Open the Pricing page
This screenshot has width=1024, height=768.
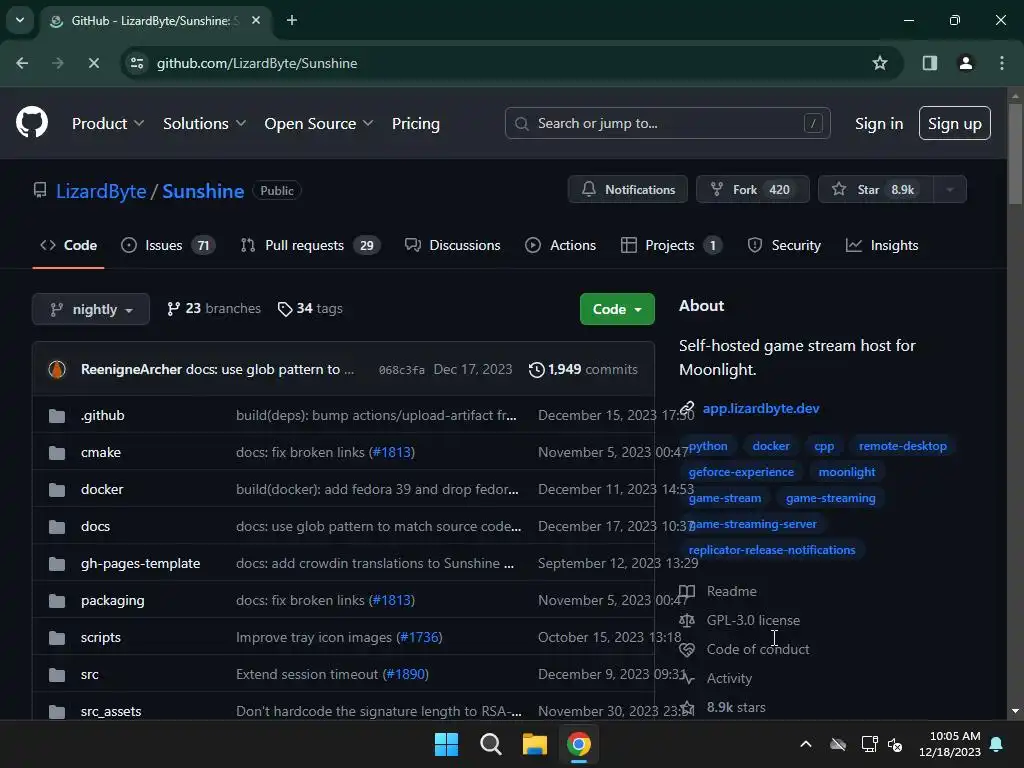point(415,123)
